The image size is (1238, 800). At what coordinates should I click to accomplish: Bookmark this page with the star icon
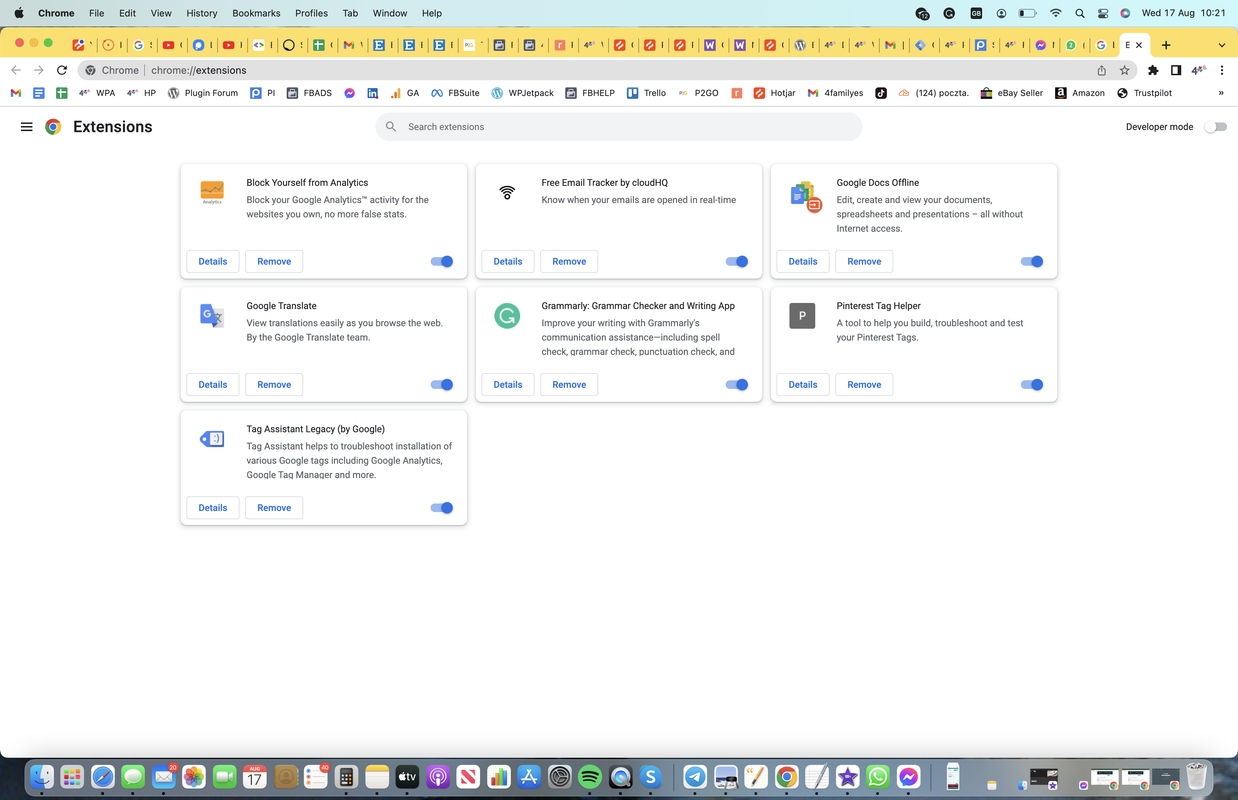(x=1125, y=70)
